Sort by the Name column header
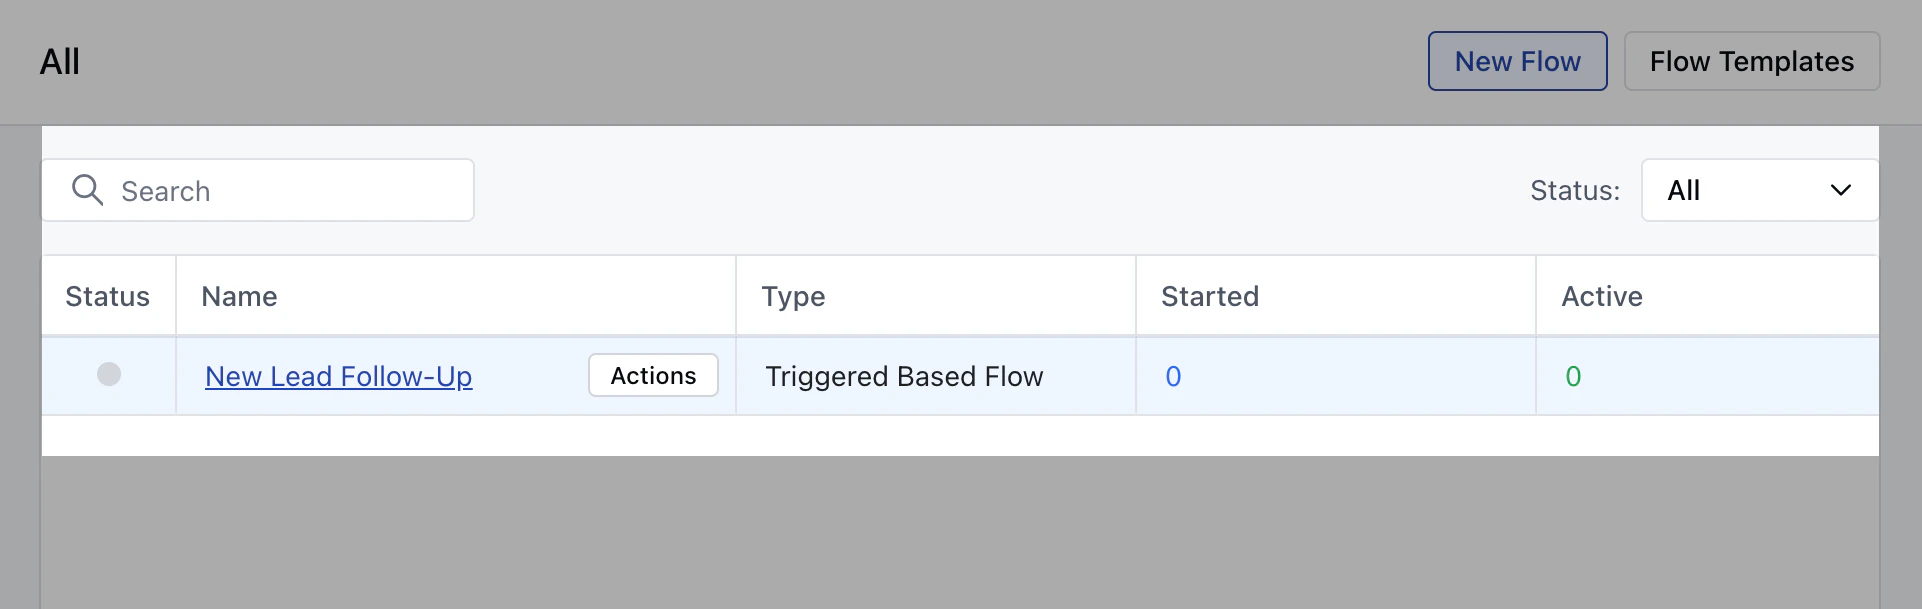Viewport: 1922px width, 609px height. point(239,296)
